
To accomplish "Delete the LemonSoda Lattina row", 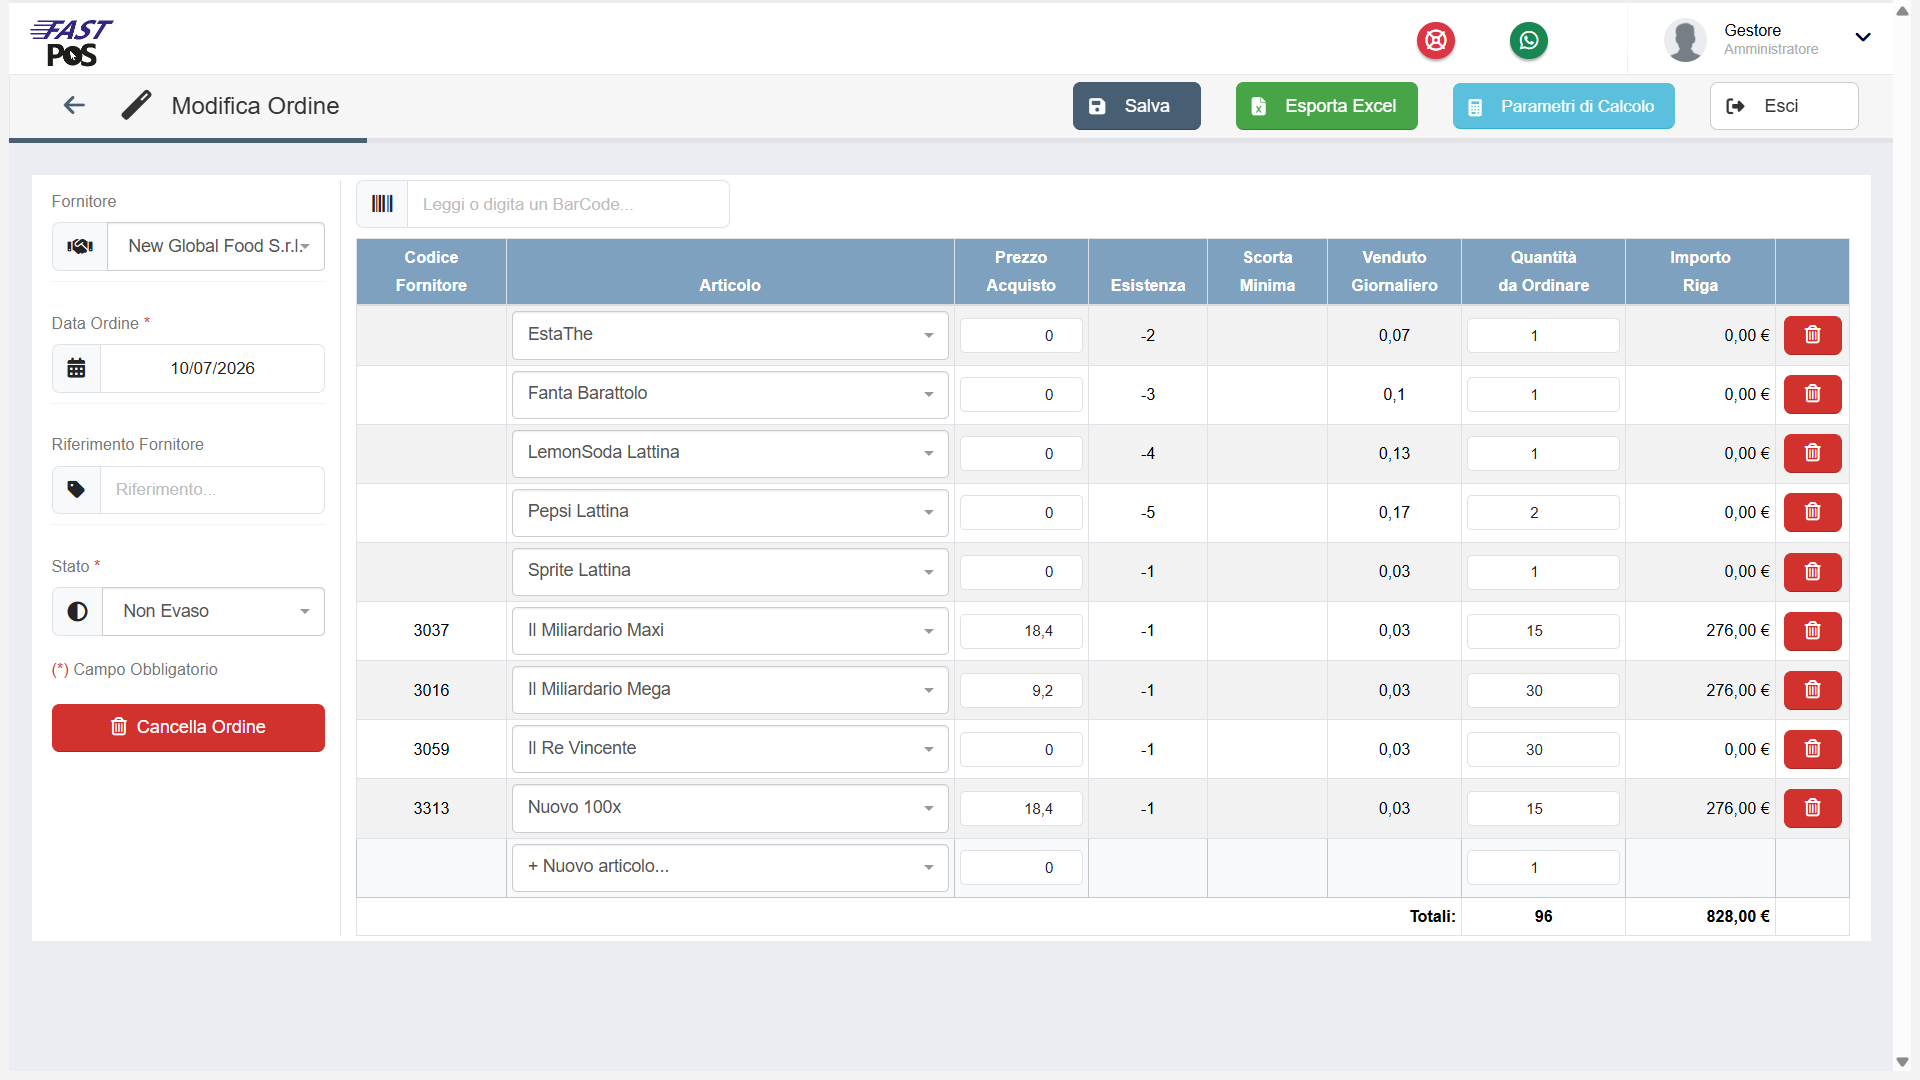I will (1812, 453).
